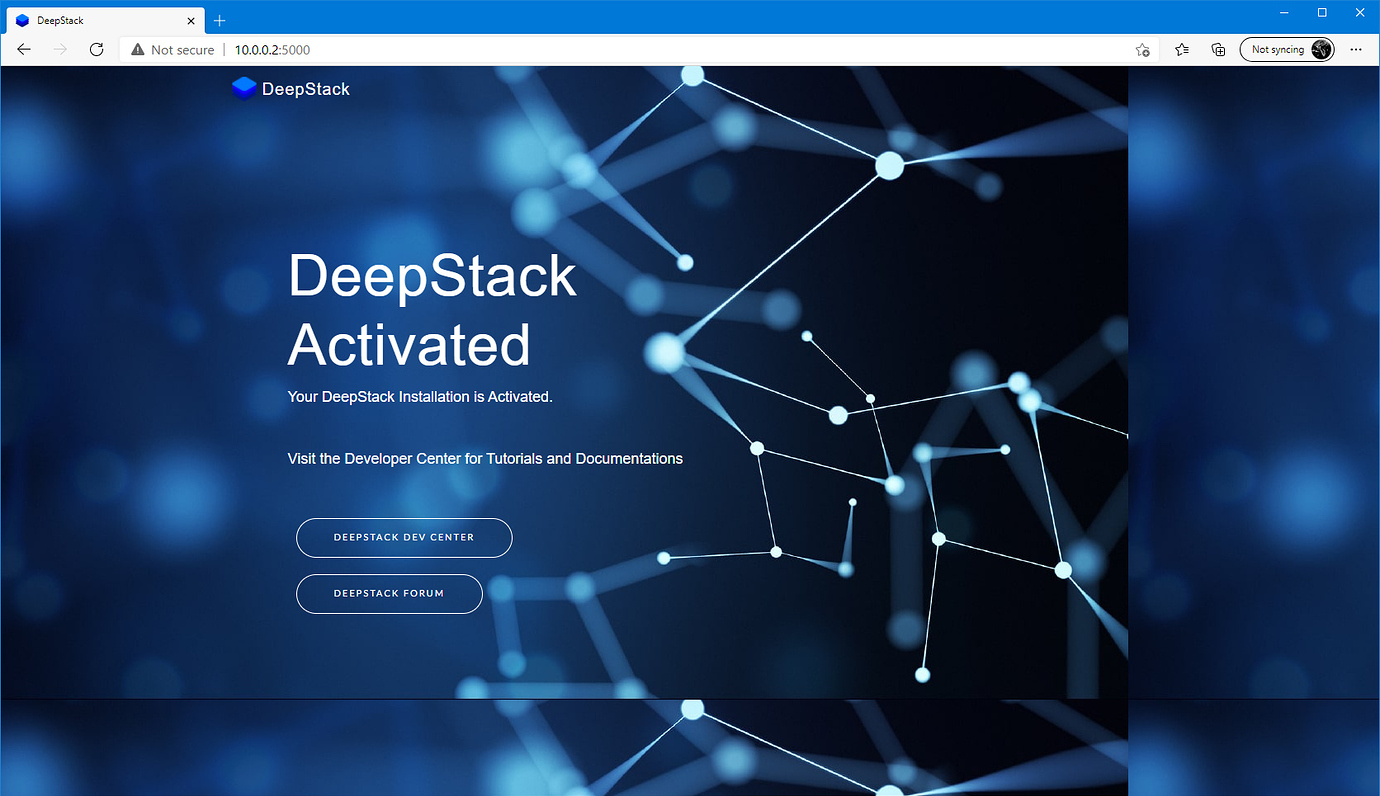Open a new browser tab
The height and width of the screenshot is (796, 1380).
tap(219, 20)
